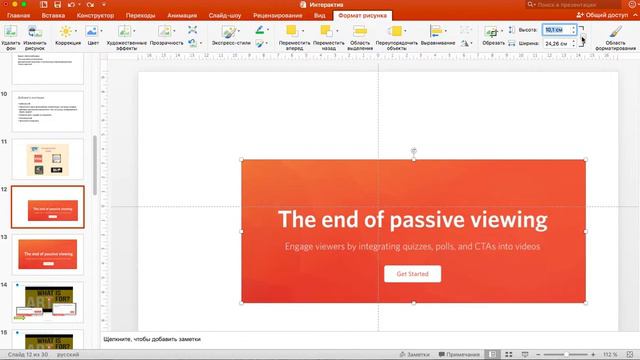The height and width of the screenshot is (360, 640).
Task: Click the notes area 'Щелкните, чтобы добавить заметки'
Action: [x=152, y=339]
